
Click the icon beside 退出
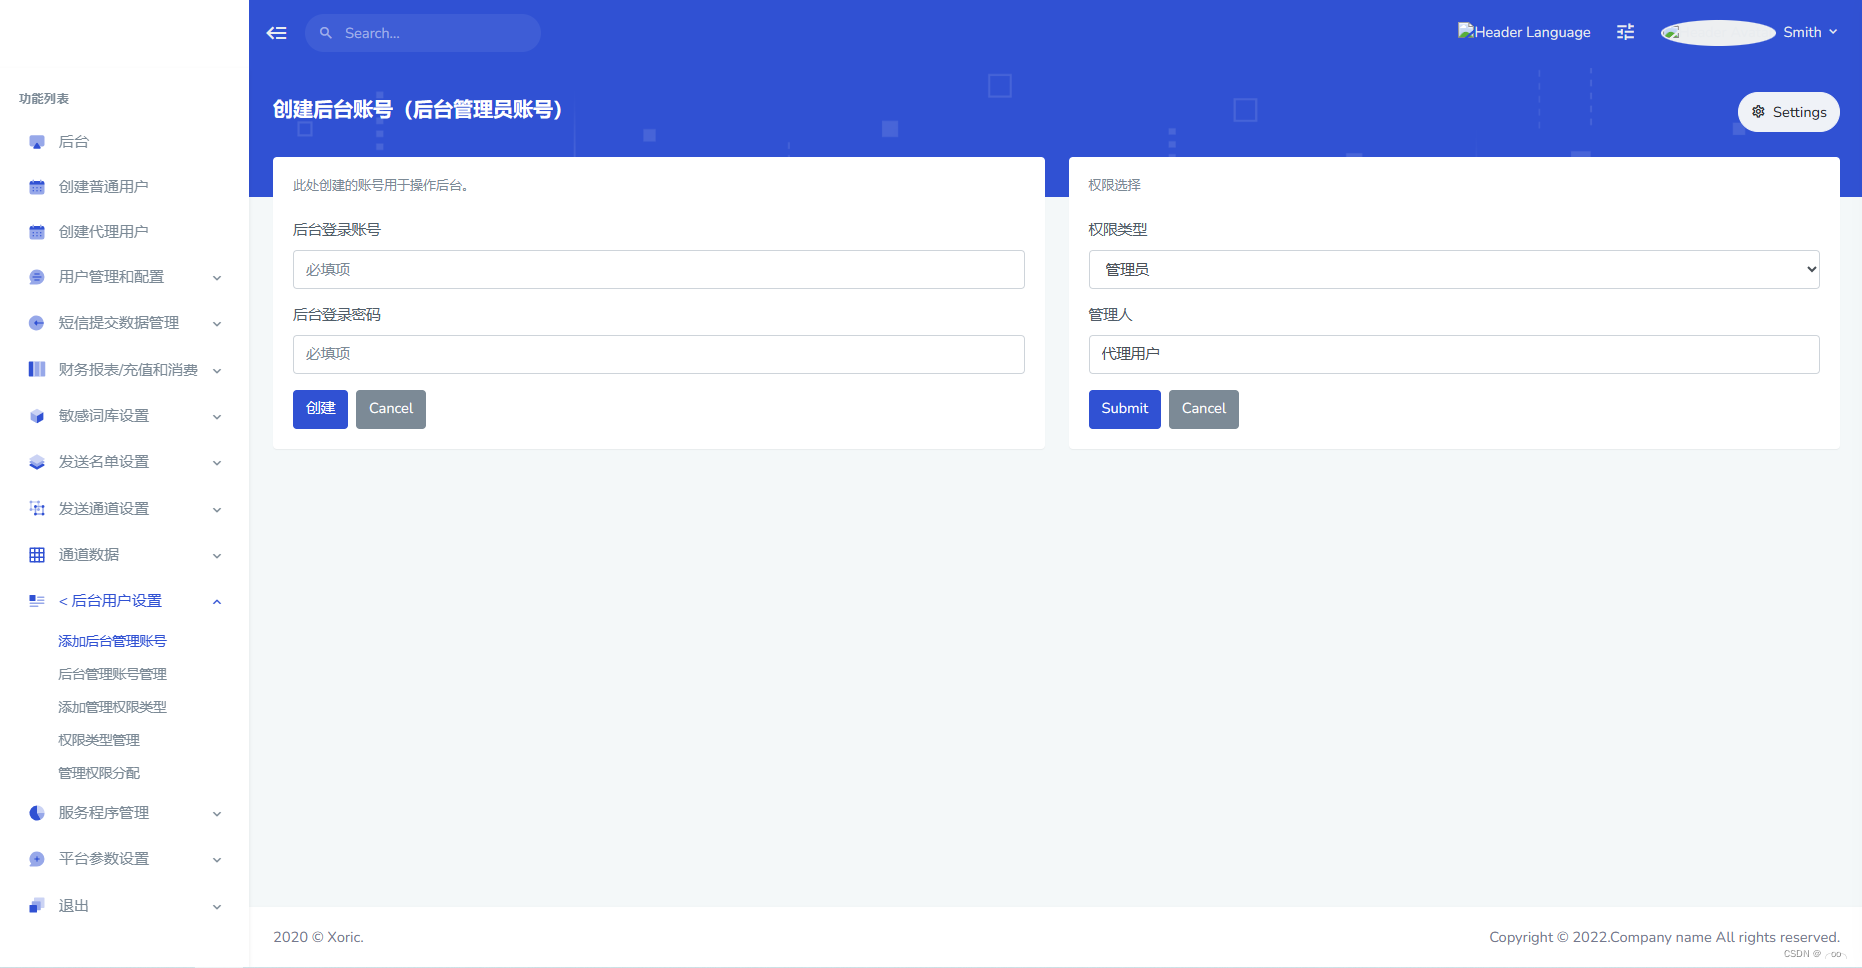[37, 906]
